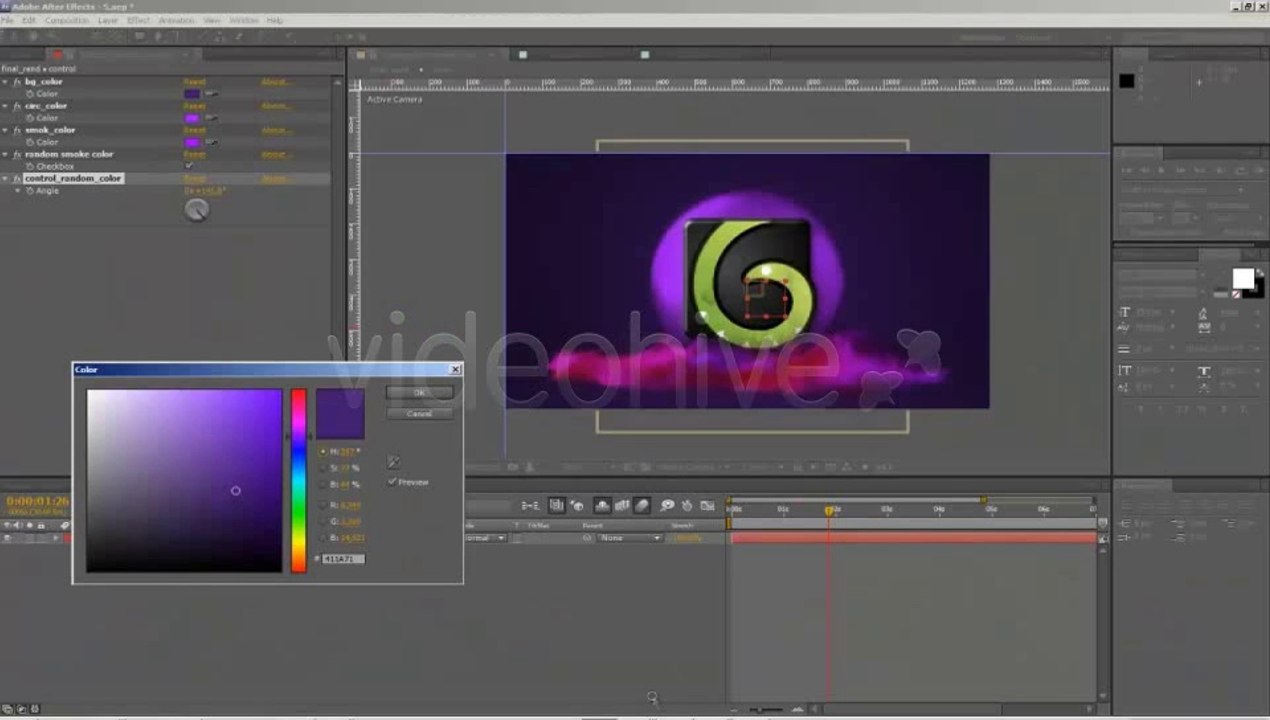Image resolution: width=1270 pixels, height=720 pixels.
Task: Reset the smok_color effect
Action: click(x=195, y=130)
